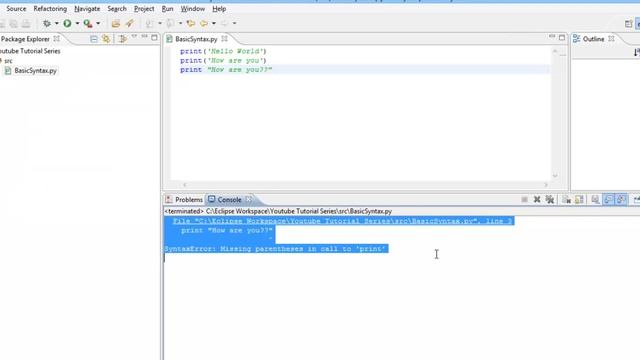Viewport: 640px width, 360px height.
Task: Collapse all in Package Explorer
Action: coord(94,39)
